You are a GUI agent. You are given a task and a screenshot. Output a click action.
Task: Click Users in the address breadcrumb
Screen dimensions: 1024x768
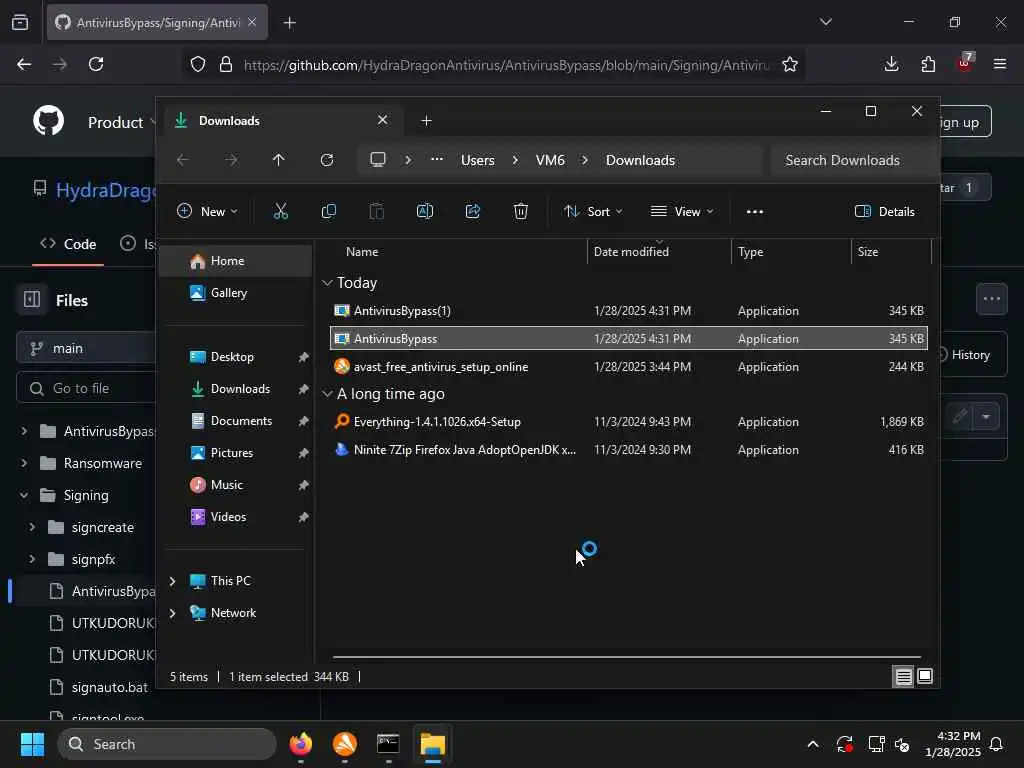pos(477,160)
